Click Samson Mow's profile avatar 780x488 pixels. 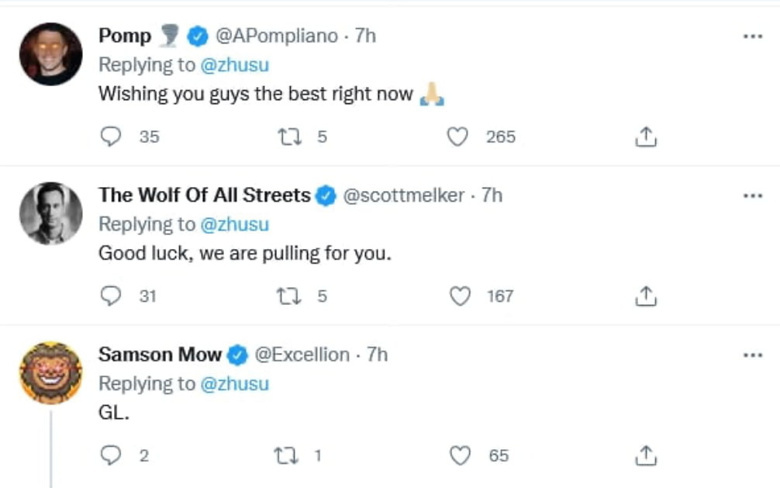(x=51, y=373)
